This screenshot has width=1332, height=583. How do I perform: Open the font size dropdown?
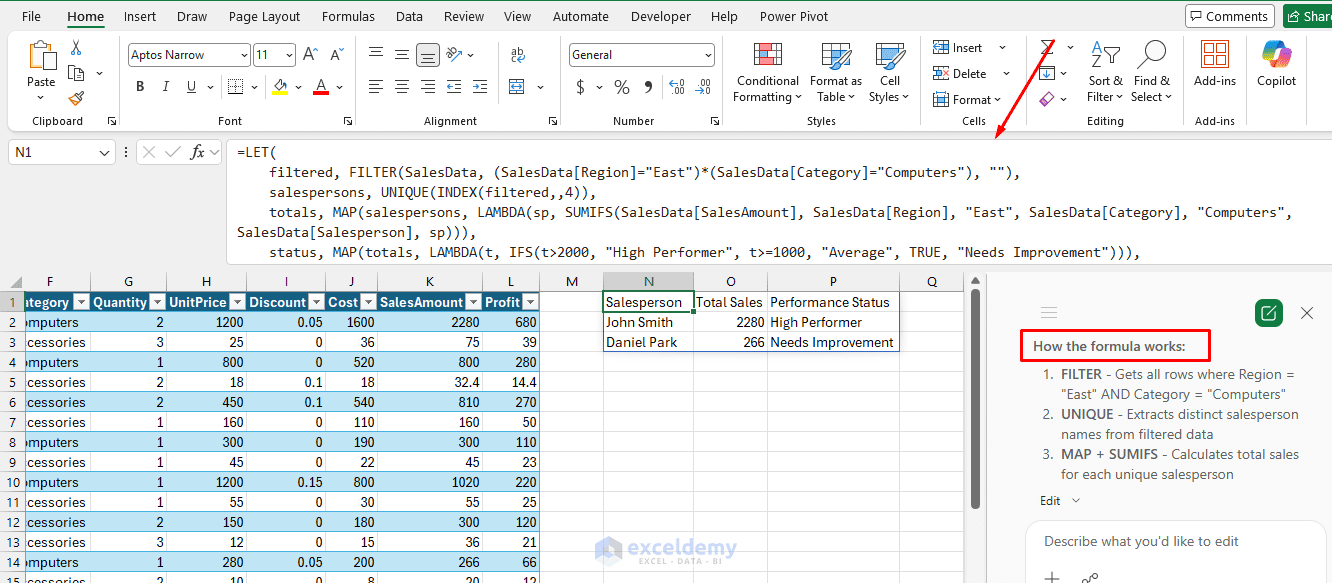pos(289,56)
